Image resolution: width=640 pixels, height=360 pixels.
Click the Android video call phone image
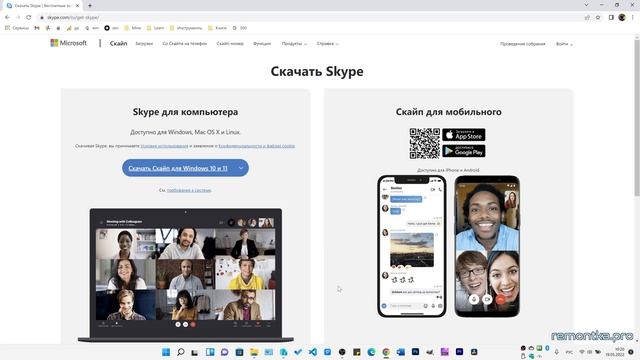(487, 246)
